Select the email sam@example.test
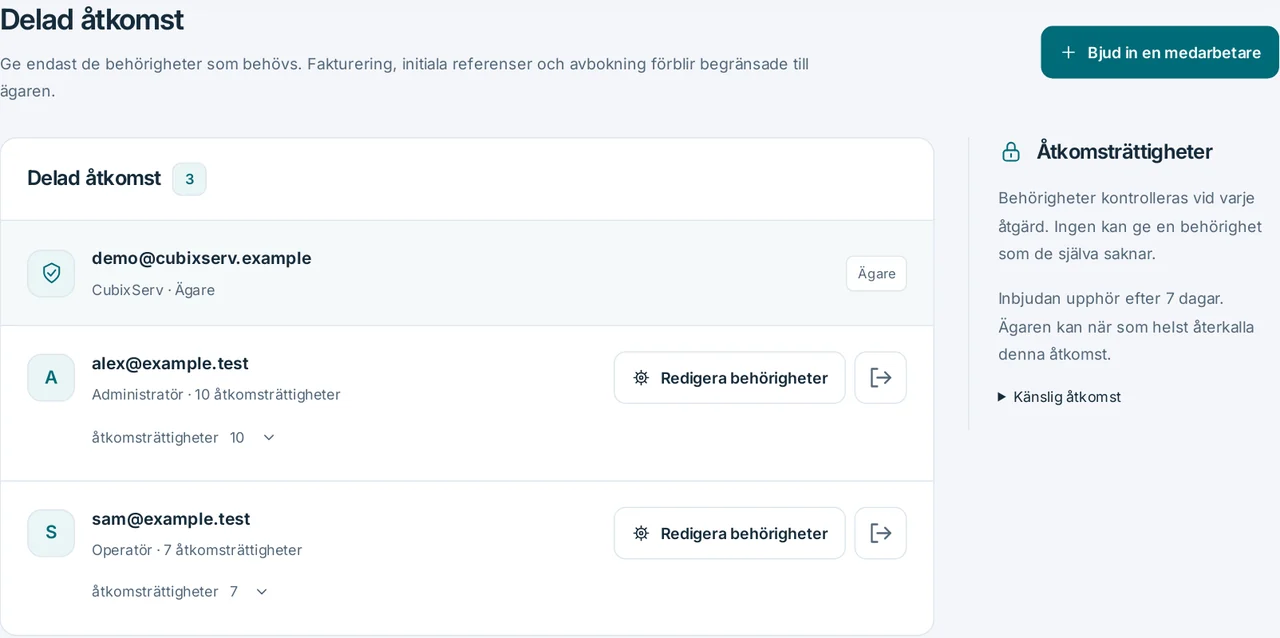The width and height of the screenshot is (1280, 638). (x=171, y=519)
